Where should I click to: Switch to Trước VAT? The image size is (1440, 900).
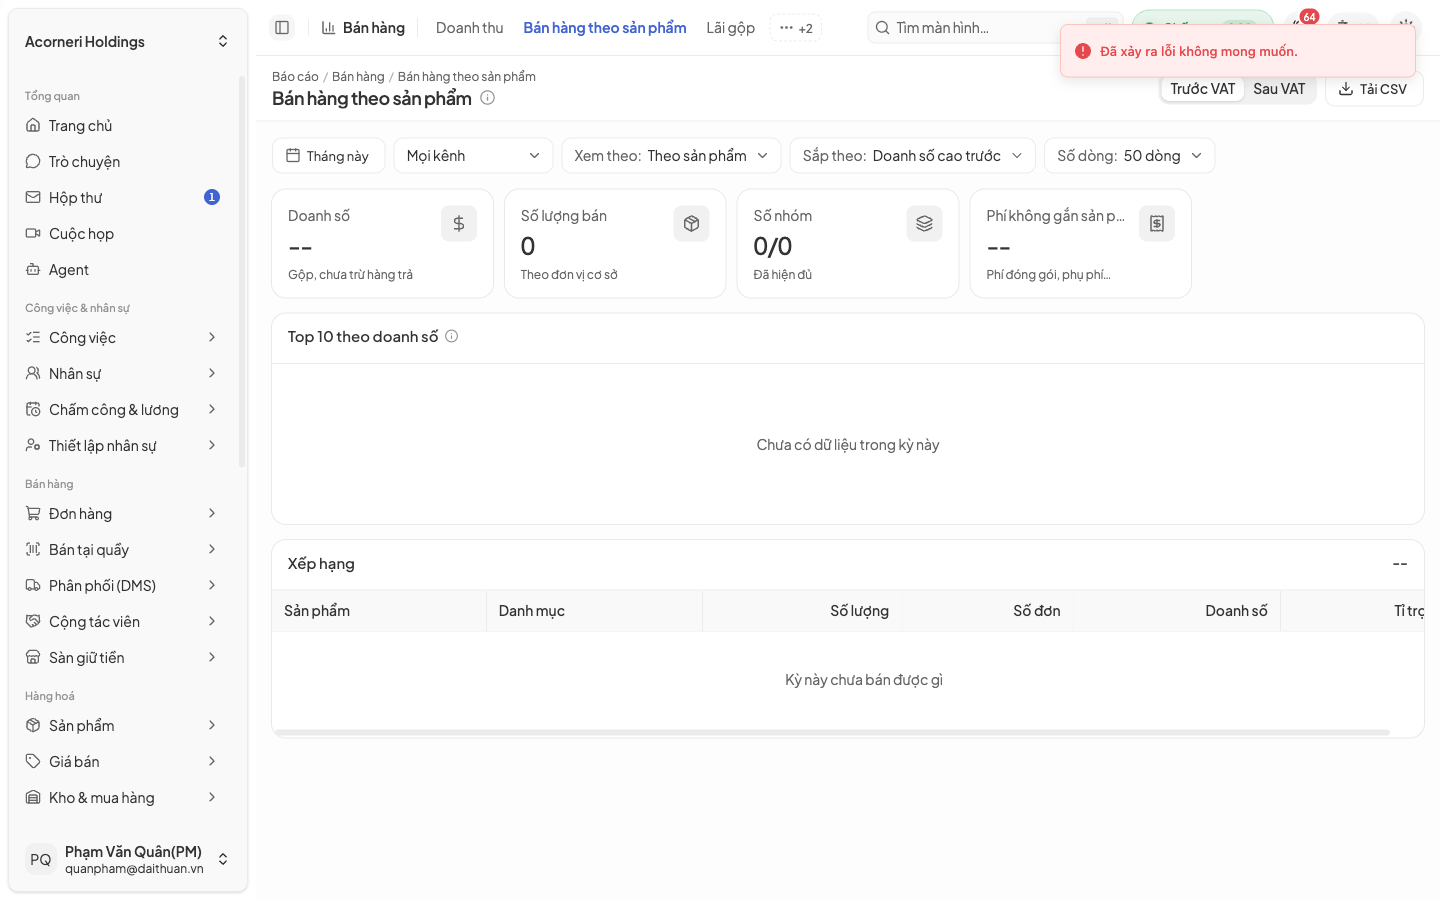point(1203,89)
